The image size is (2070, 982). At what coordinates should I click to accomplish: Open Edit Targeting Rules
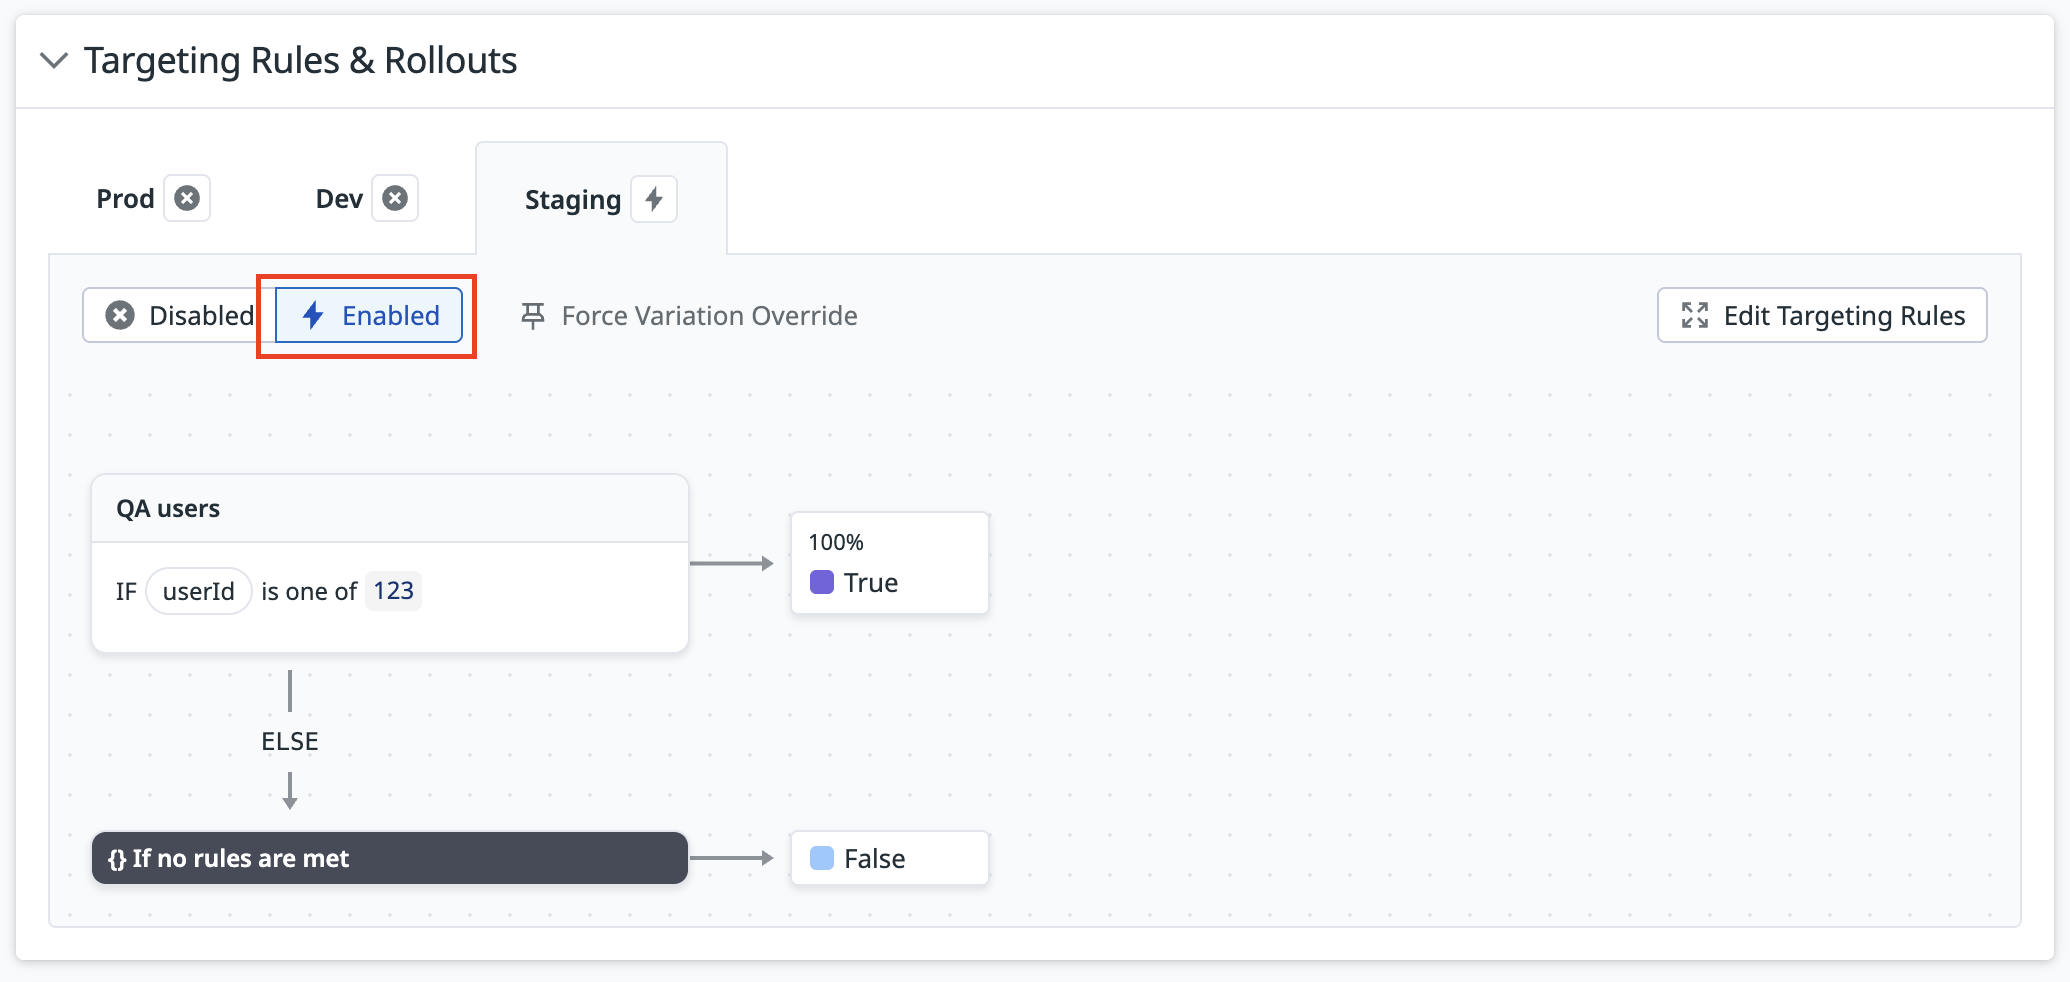pyautogui.click(x=1822, y=315)
